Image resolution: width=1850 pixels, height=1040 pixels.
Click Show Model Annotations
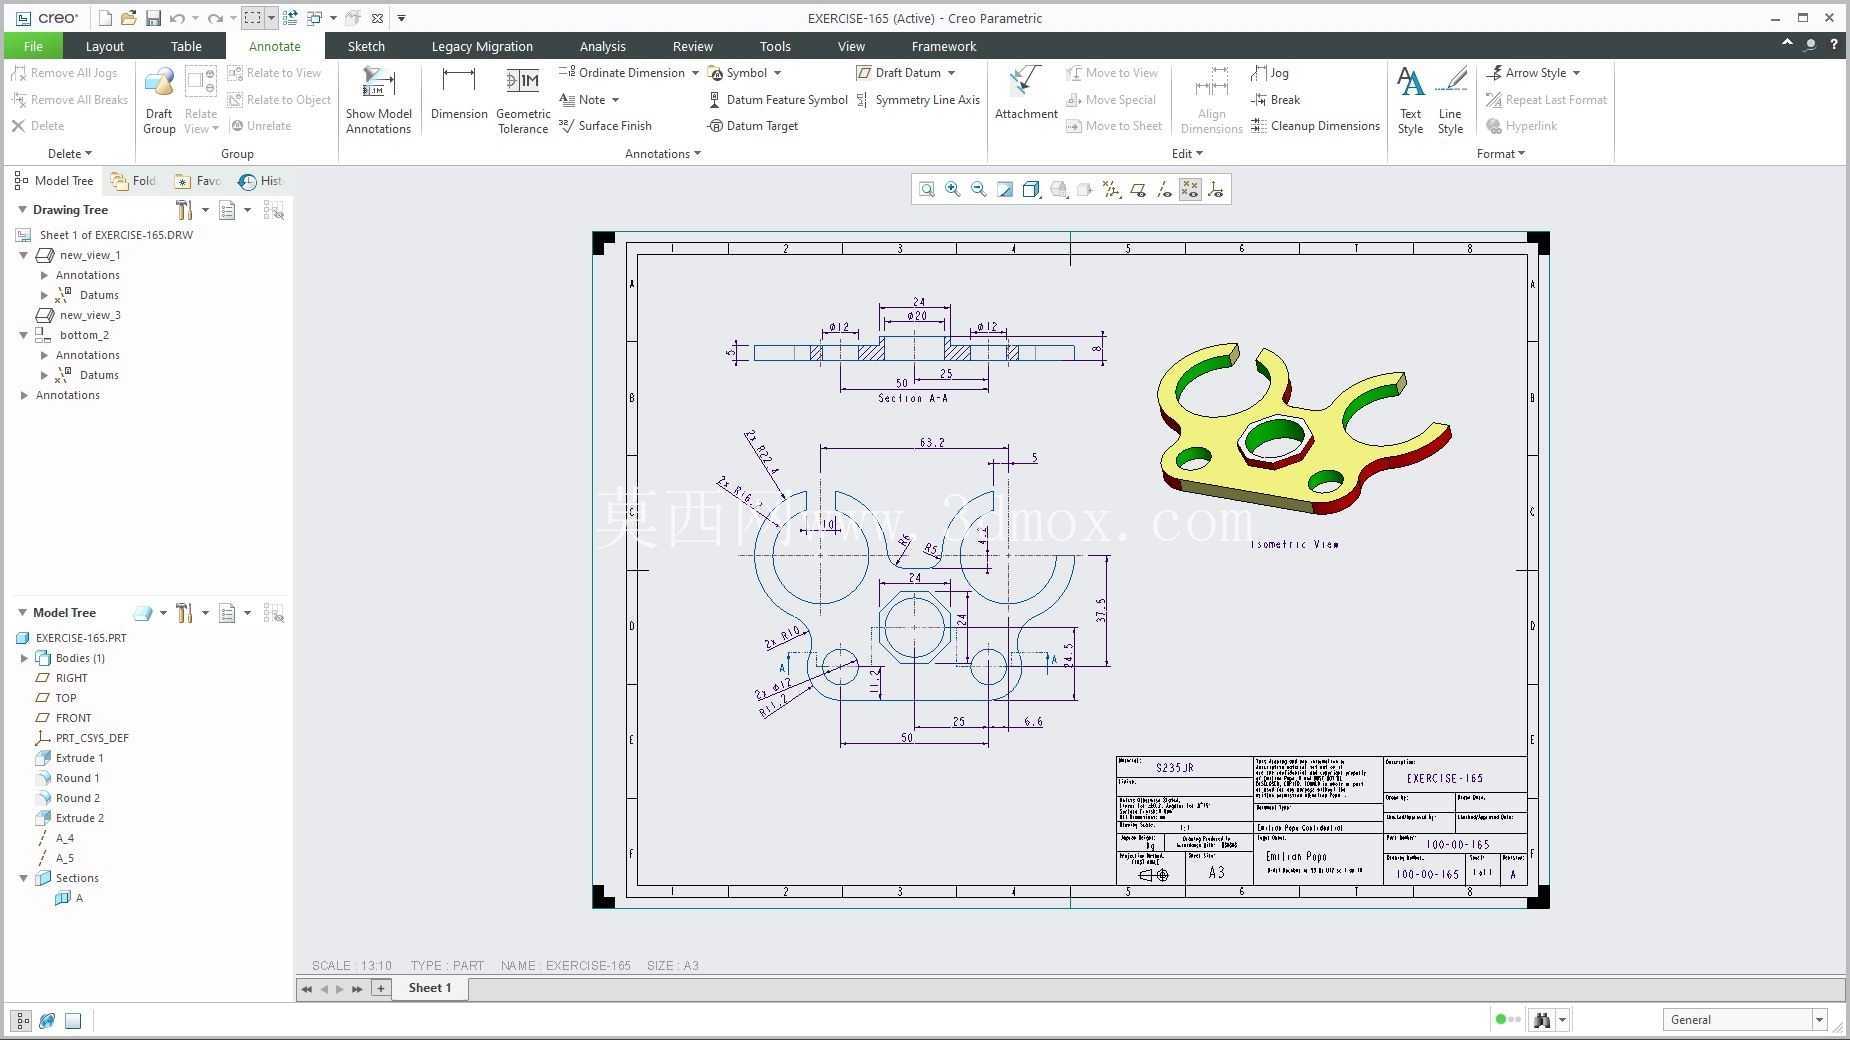coord(379,100)
